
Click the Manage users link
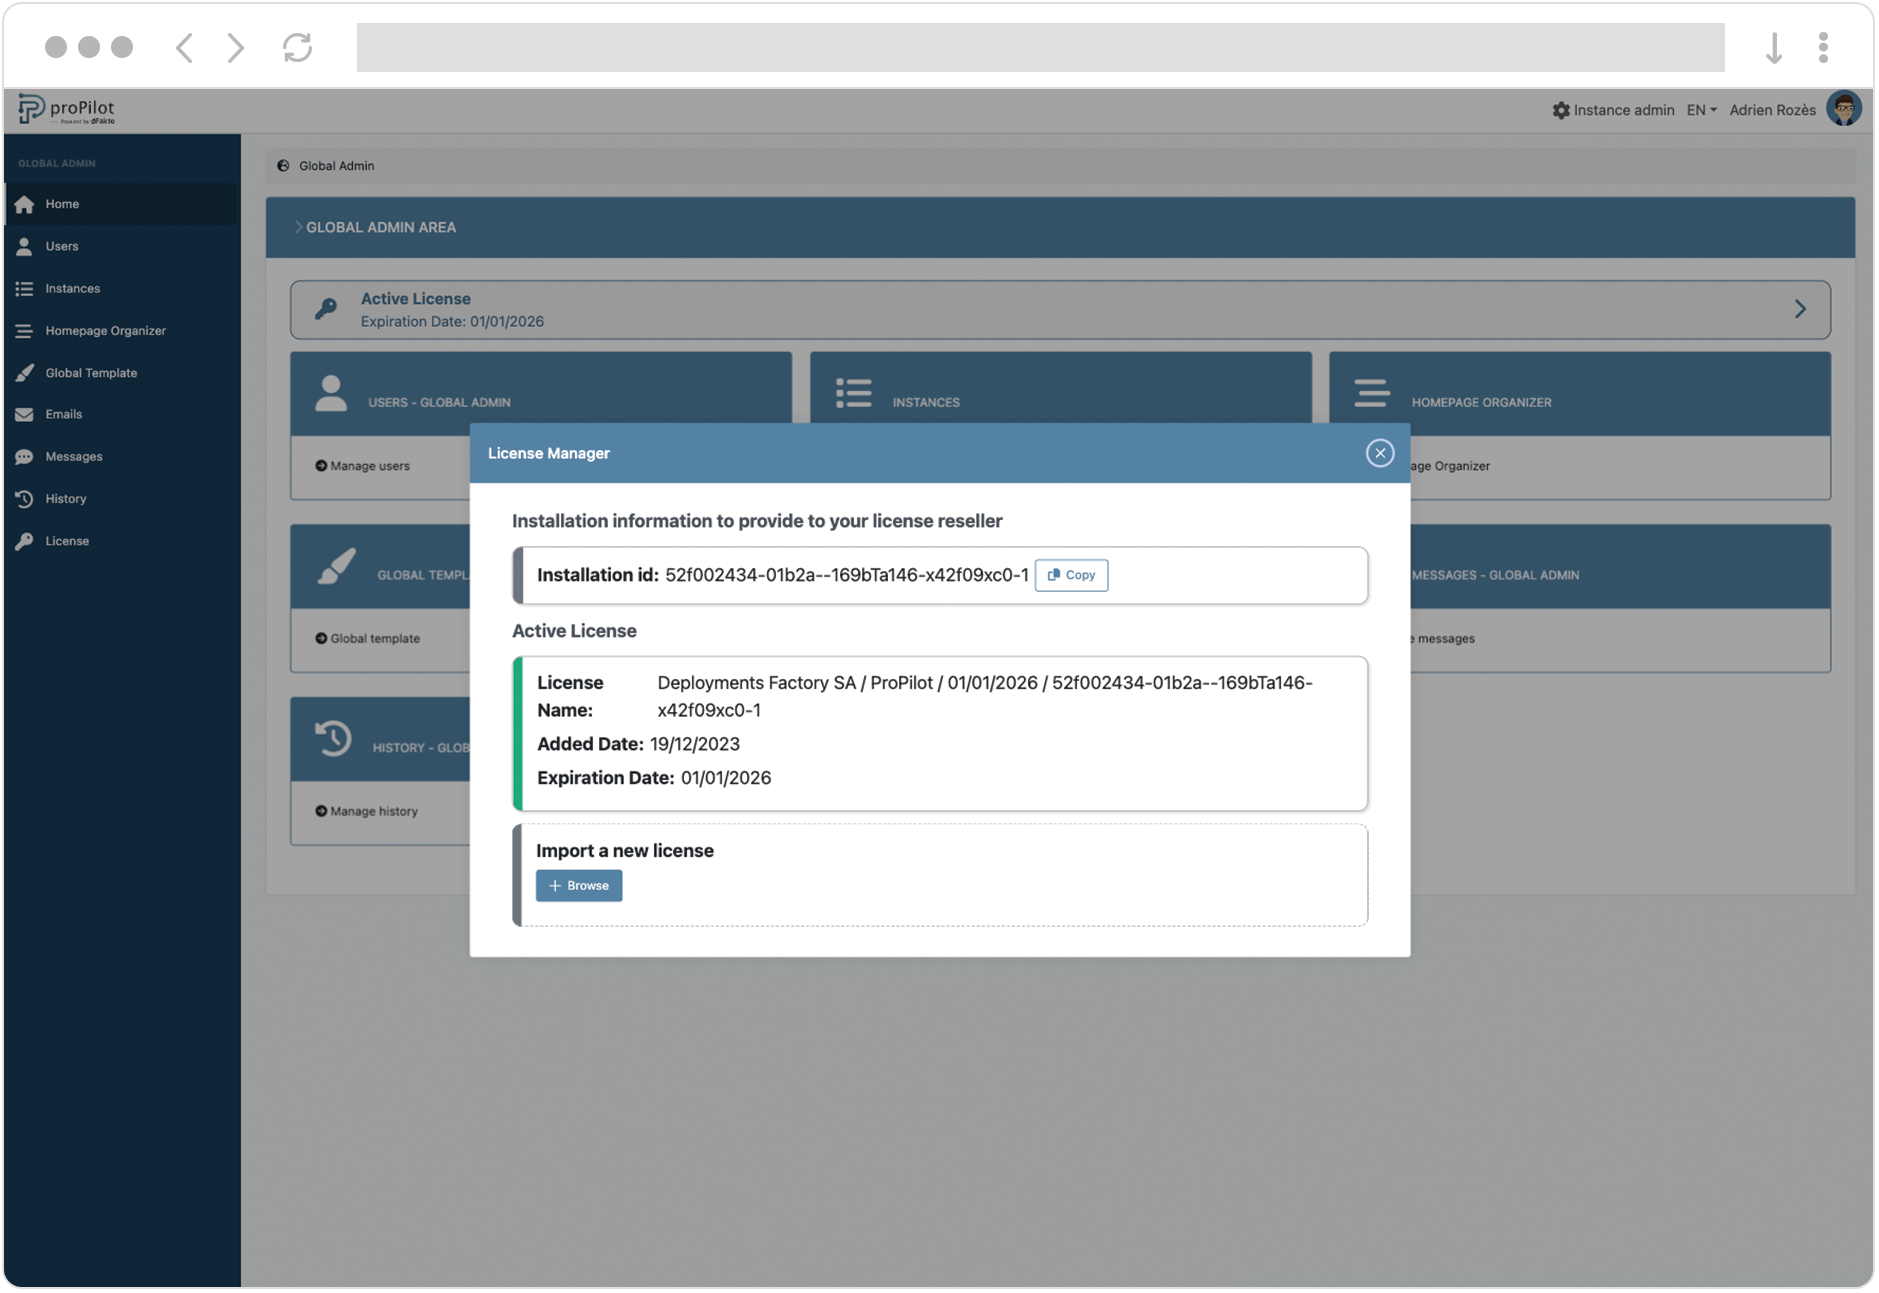point(369,466)
